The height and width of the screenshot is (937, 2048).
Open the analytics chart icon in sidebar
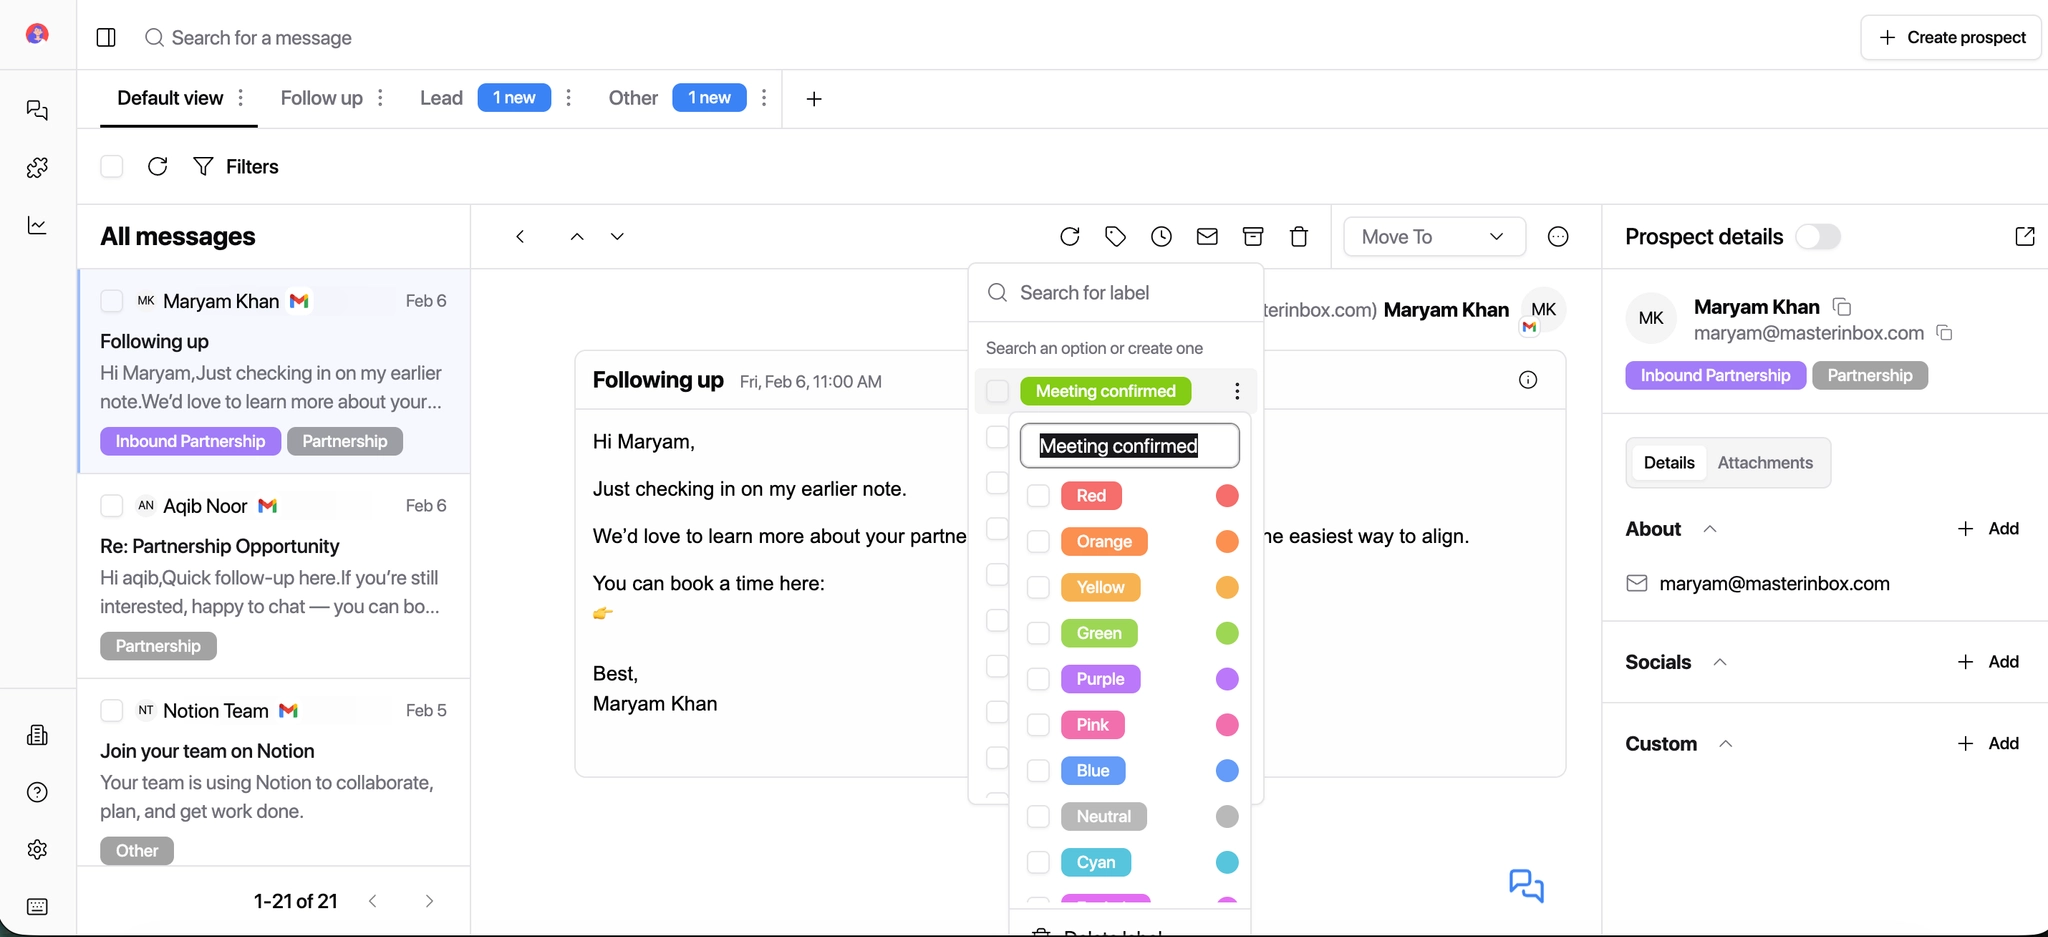point(37,226)
